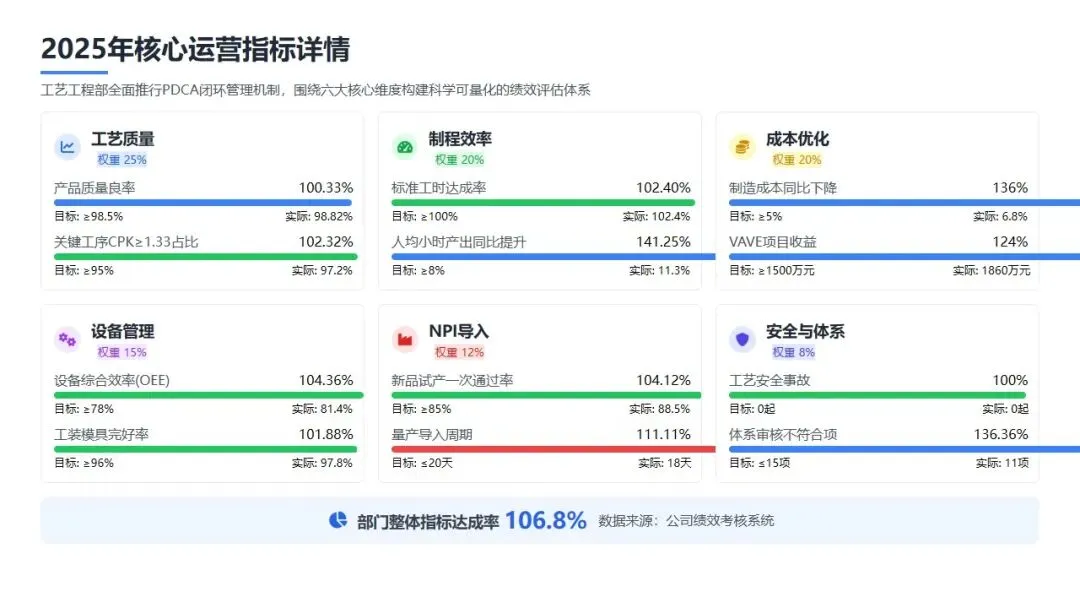This screenshot has height=608, width=1080.
Task: Click the 关键工序CPK≥1.33占比 metric label
Action: tap(126, 242)
